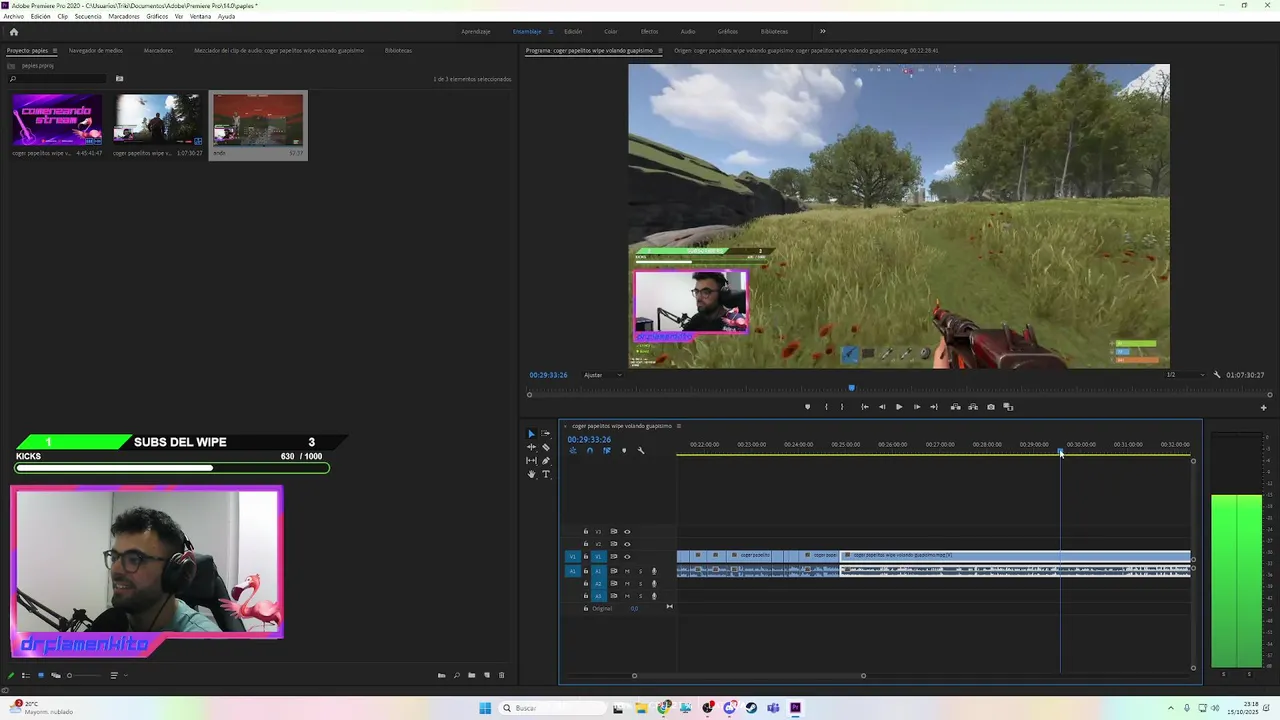Open the Program monitor button editor plus
Screen dimensions: 1280x720
tap(1263, 407)
